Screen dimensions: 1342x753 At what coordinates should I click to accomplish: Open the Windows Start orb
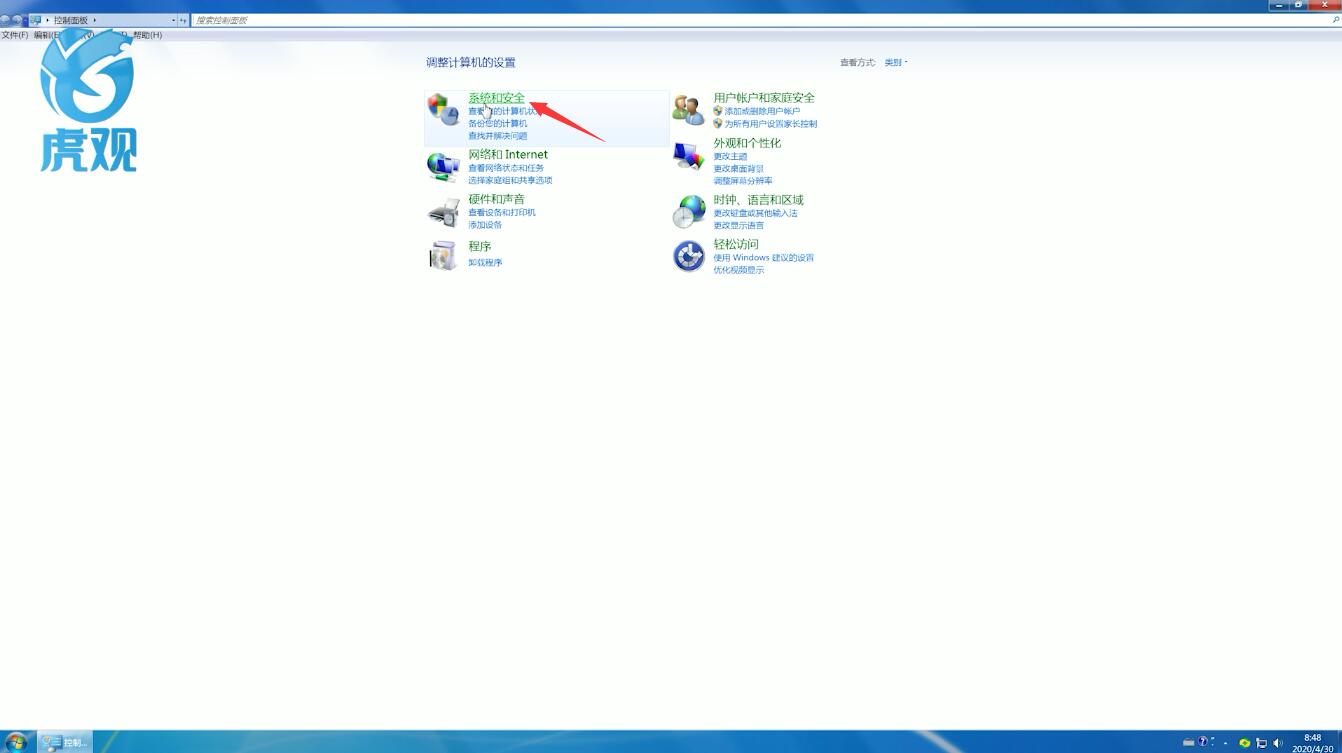[x=16, y=742]
